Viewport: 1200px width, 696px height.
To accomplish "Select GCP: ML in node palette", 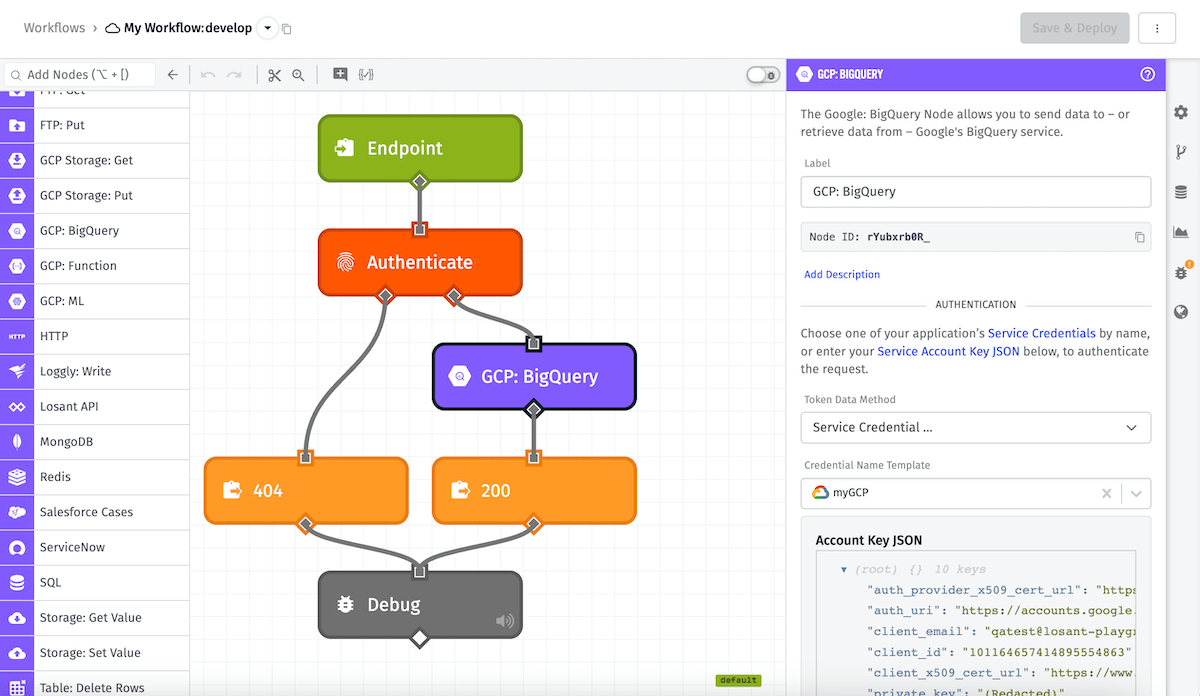I will pyautogui.click(x=95, y=301).
